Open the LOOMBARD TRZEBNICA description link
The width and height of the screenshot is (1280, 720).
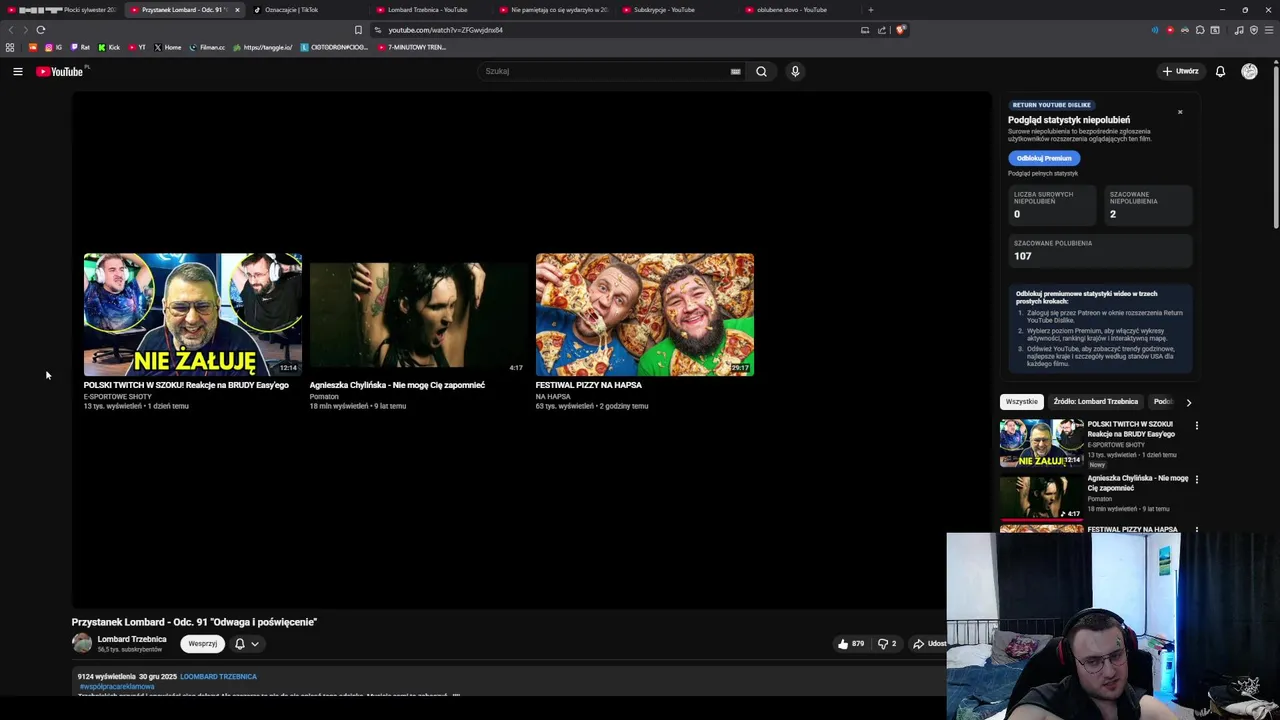(218, 677)
